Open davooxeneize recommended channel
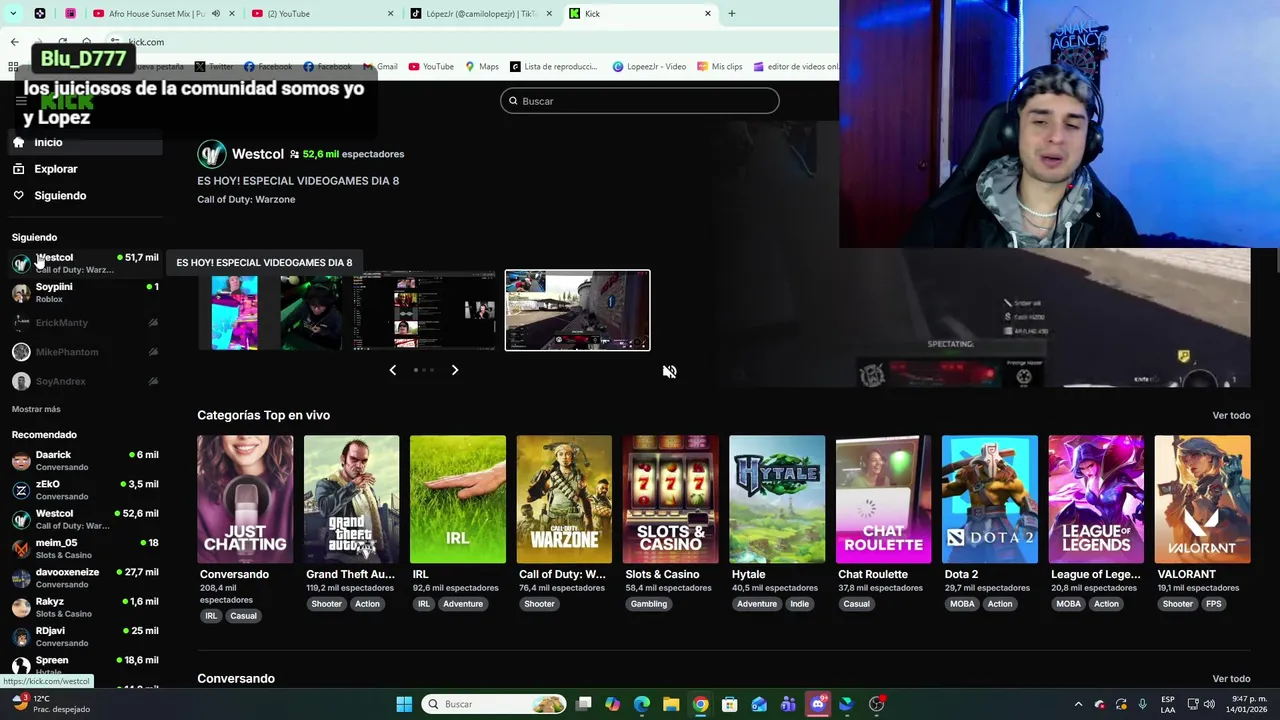The height and width of the screenshot is (720, 1280). tap(85, 578)
